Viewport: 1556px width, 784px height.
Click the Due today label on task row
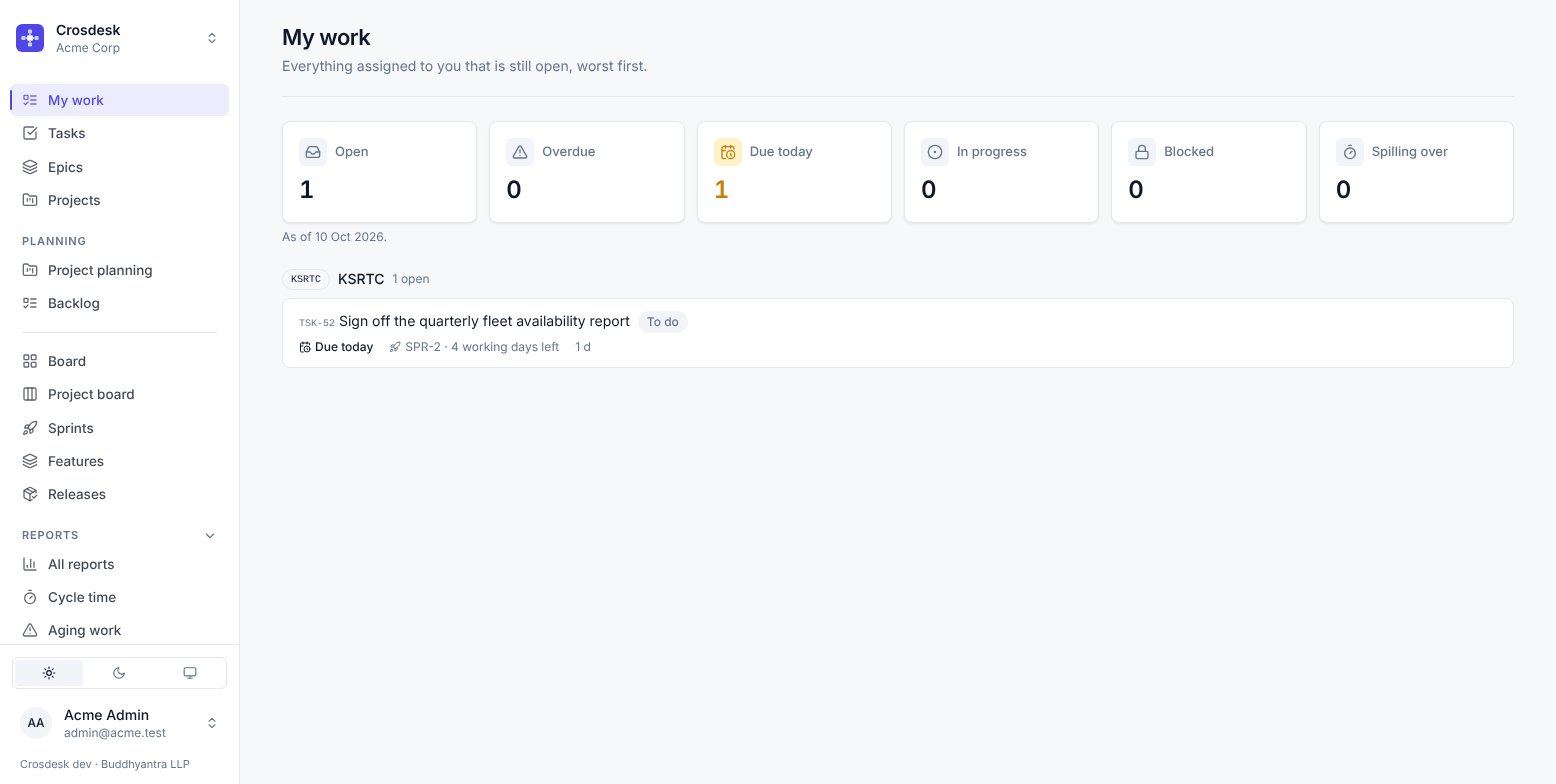[336, 347]
